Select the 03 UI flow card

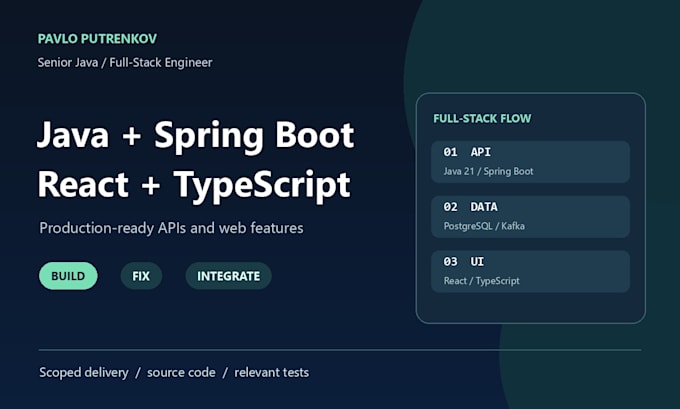coord(530,272)
